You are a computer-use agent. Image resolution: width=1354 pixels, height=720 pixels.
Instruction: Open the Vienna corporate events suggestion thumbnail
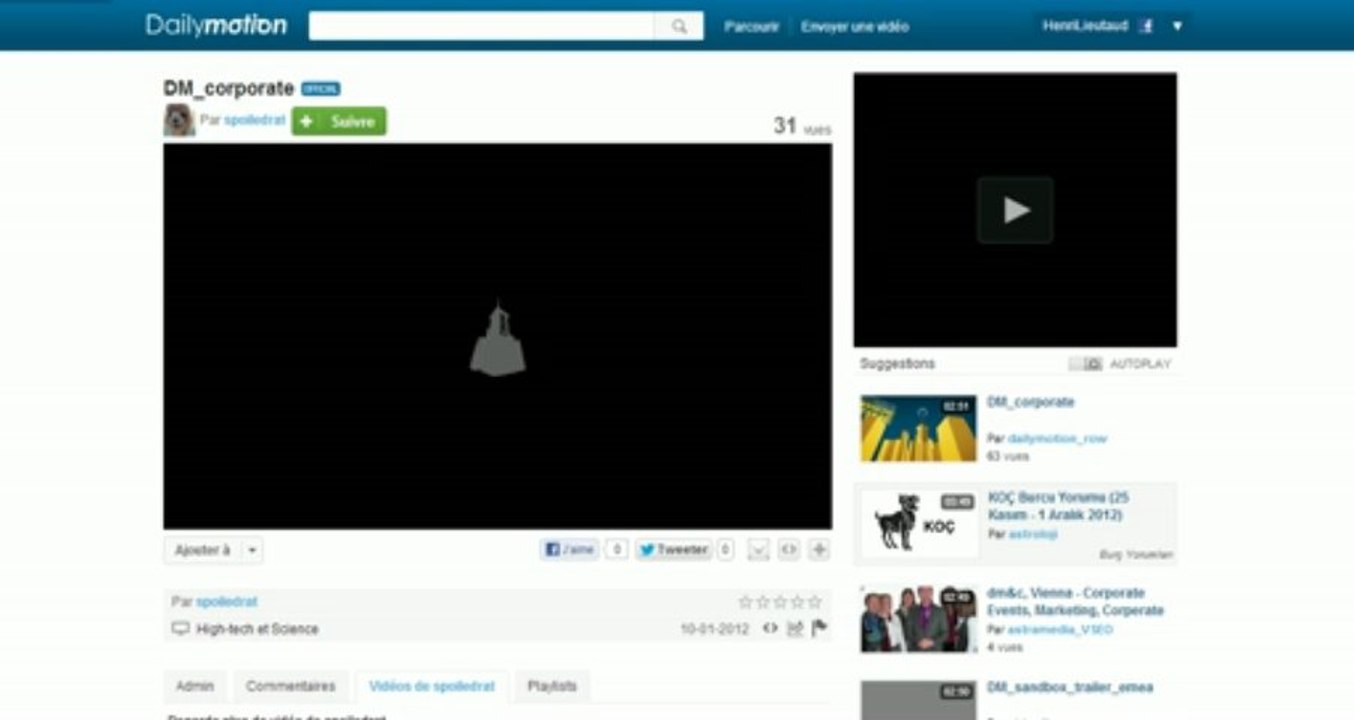[918, 619]
